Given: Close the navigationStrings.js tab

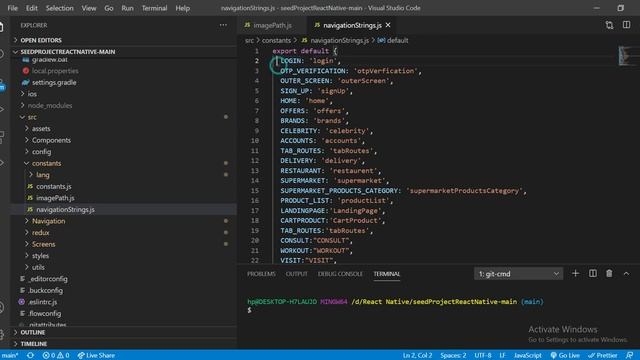Looking at the screenshot, I should click(x=388, y=25).
